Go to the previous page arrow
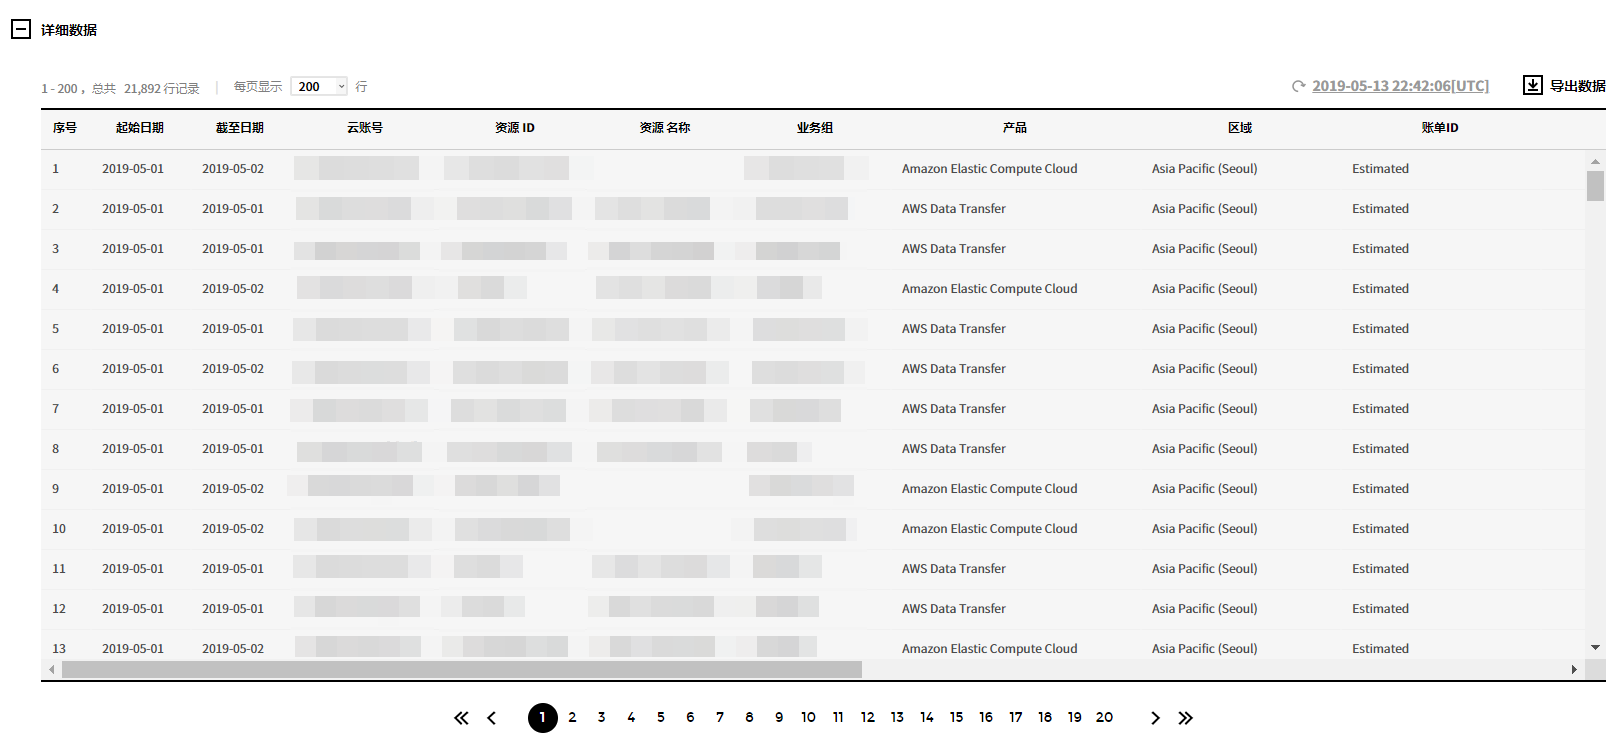 tap(491, 718)
